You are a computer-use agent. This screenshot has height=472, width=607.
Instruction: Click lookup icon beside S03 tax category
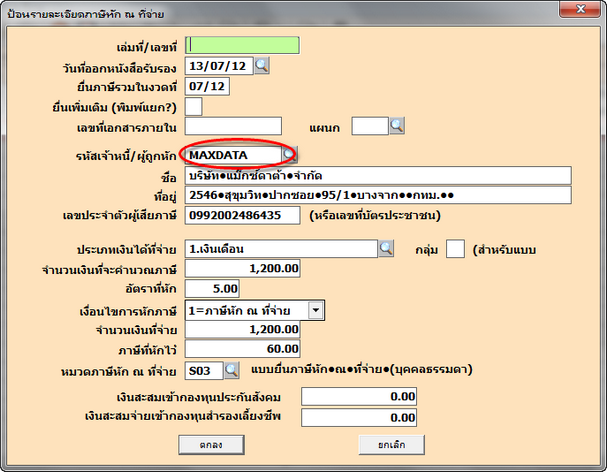(231, 371)
